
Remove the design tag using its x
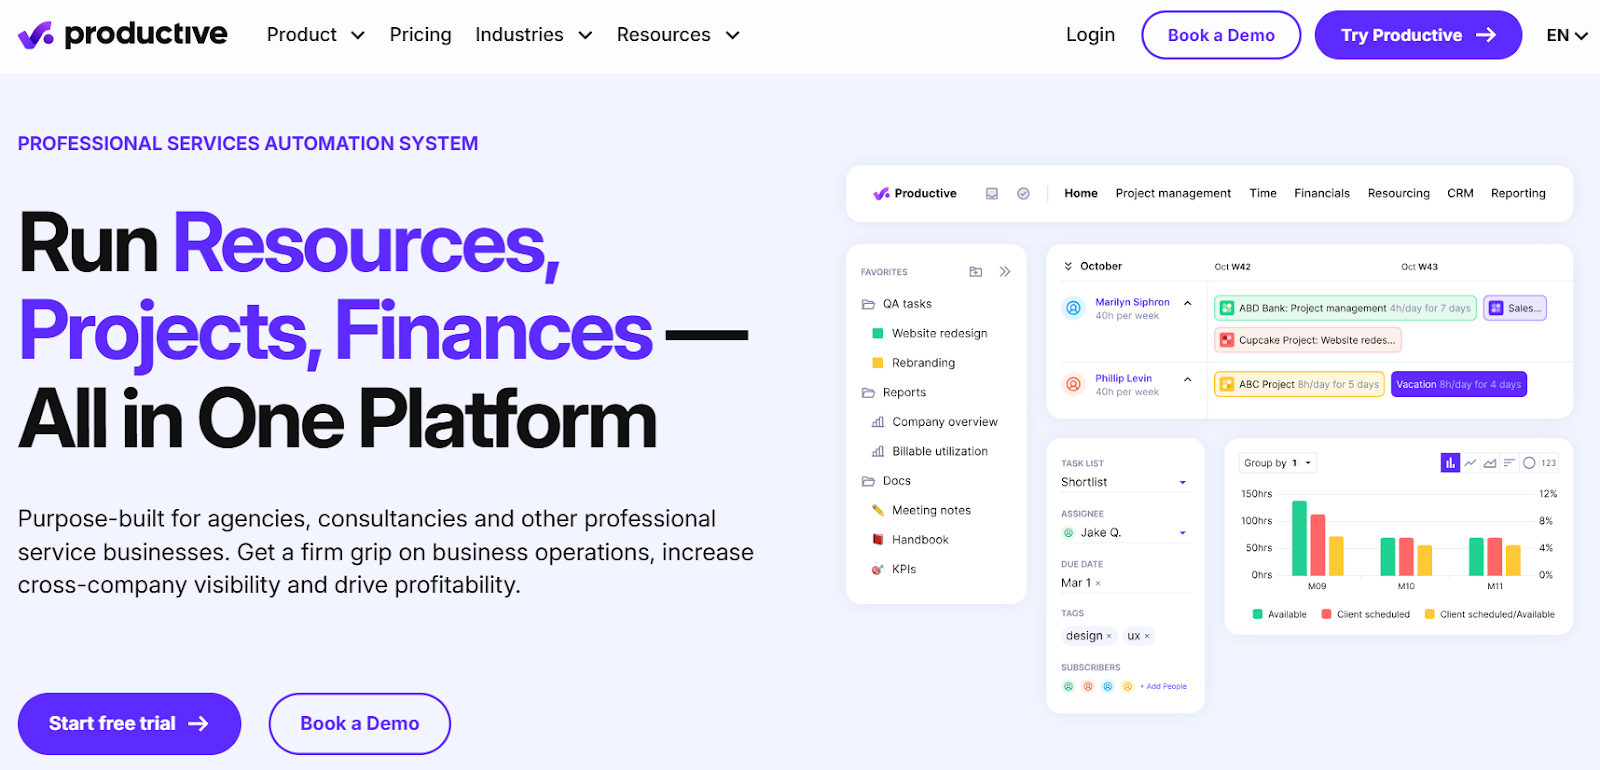pyautogui.click(x=1109, y=636)
